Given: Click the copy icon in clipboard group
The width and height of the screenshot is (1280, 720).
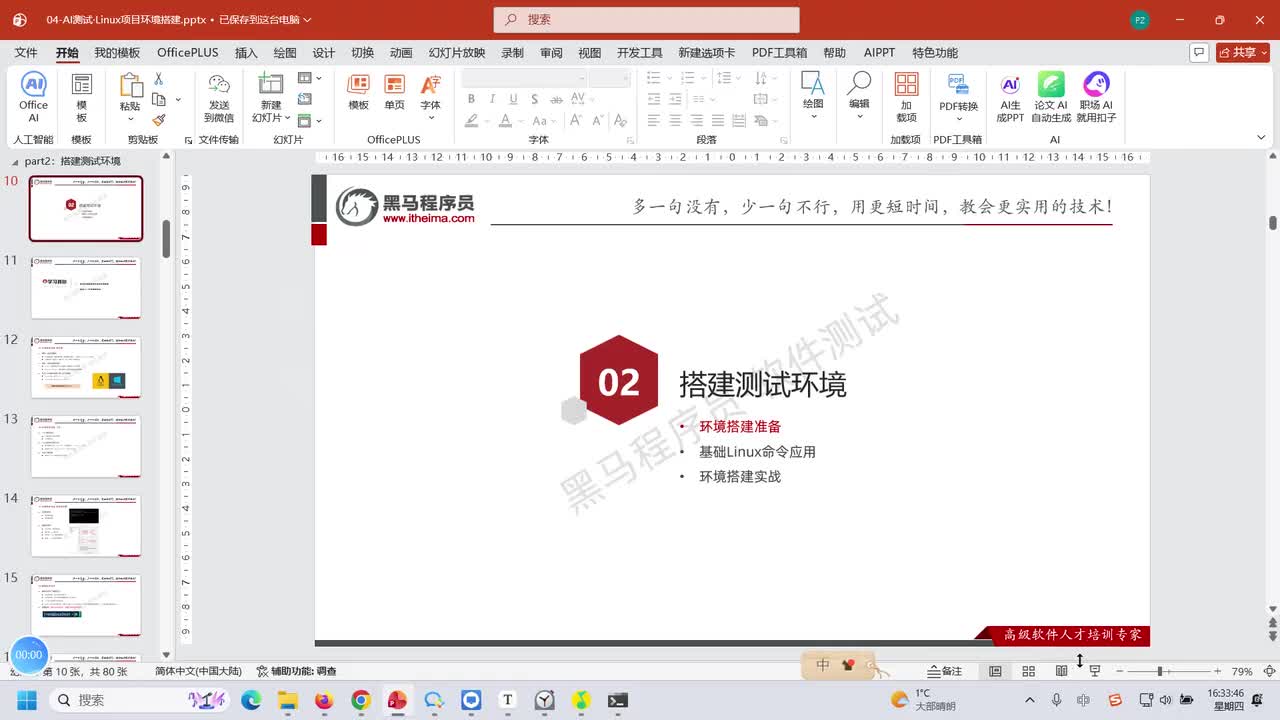Looking at the screenshot, I should (x=158, y=99).
